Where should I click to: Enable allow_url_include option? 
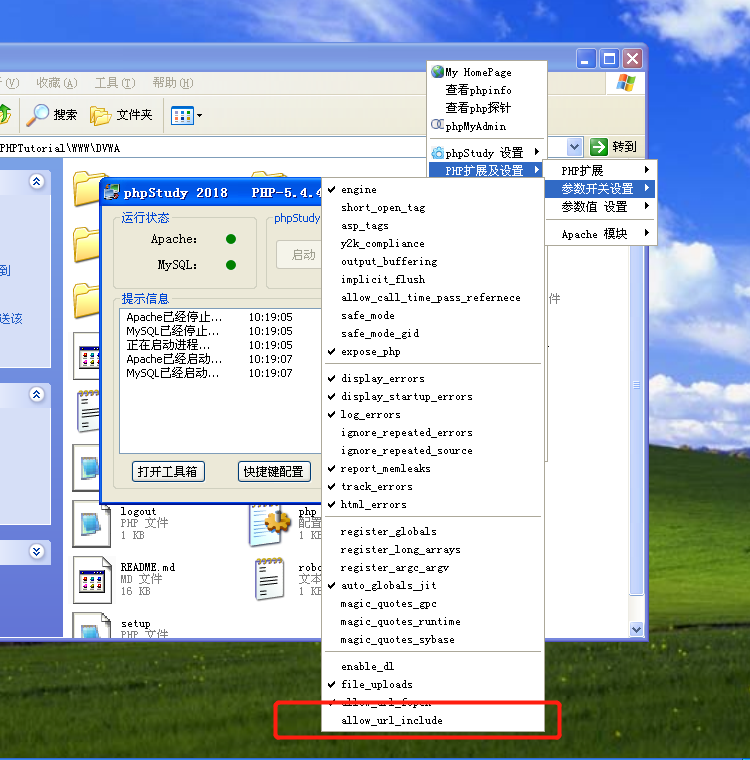point(433,720)
